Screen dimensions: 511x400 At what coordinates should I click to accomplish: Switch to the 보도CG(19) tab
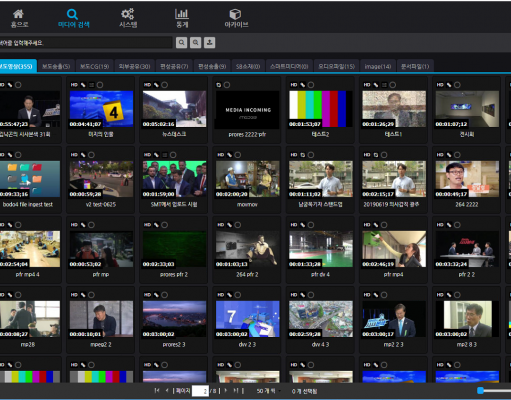(x=95, y=66)
